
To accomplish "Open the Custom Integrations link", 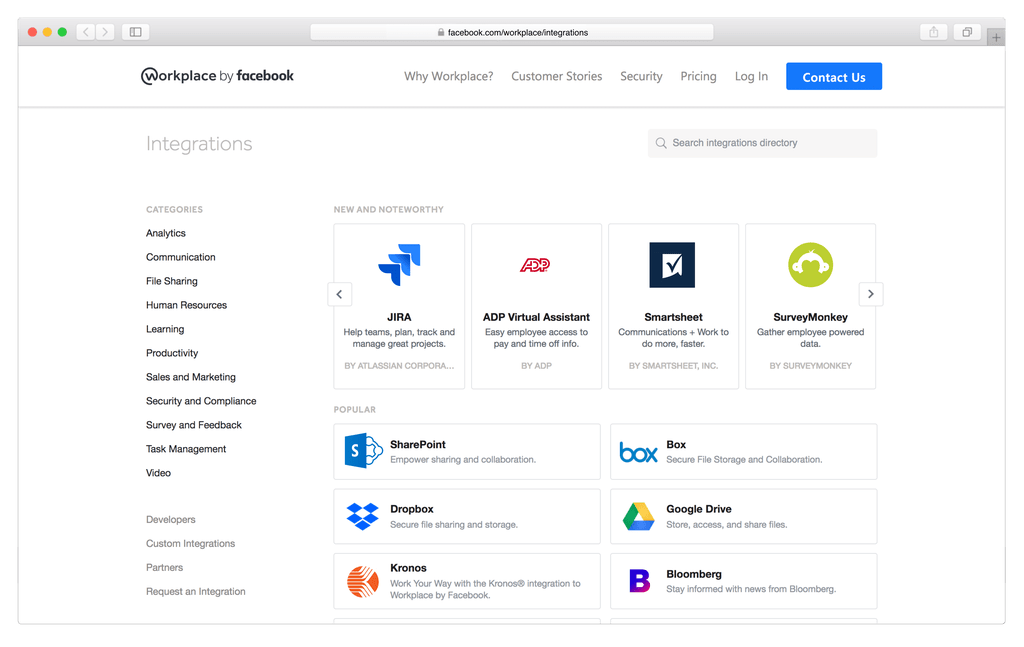I will (x=191, y=544).
